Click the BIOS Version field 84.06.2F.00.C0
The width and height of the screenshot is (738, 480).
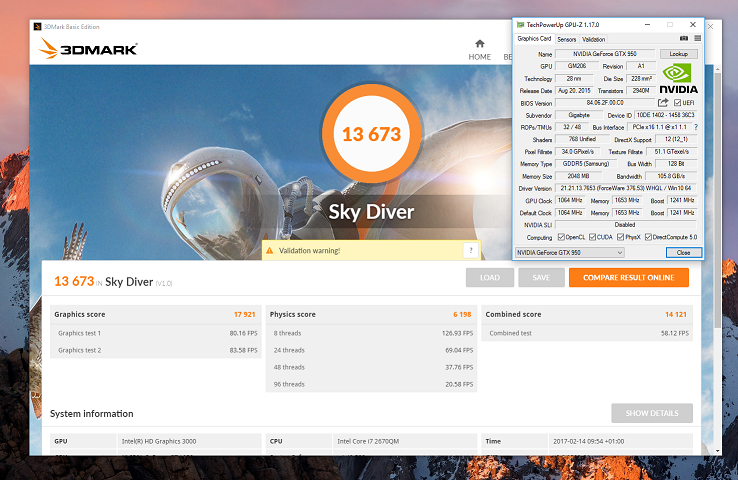(x=605, y=103)
